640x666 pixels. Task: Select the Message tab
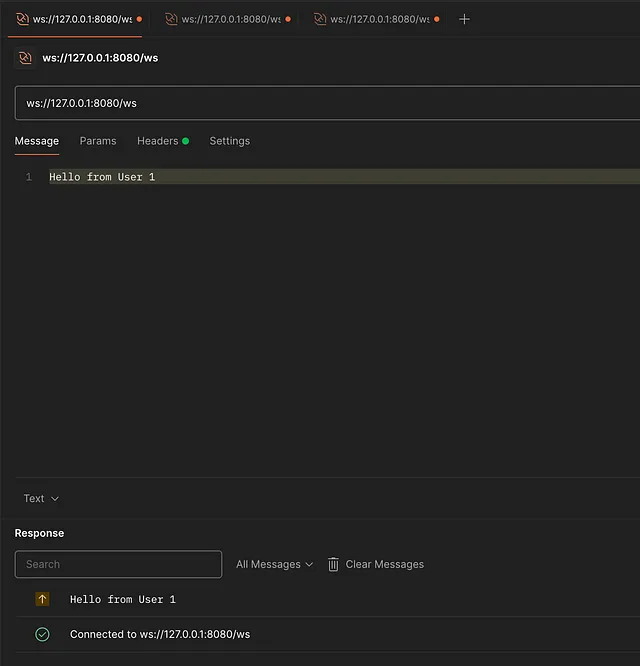tap(37, 141)
